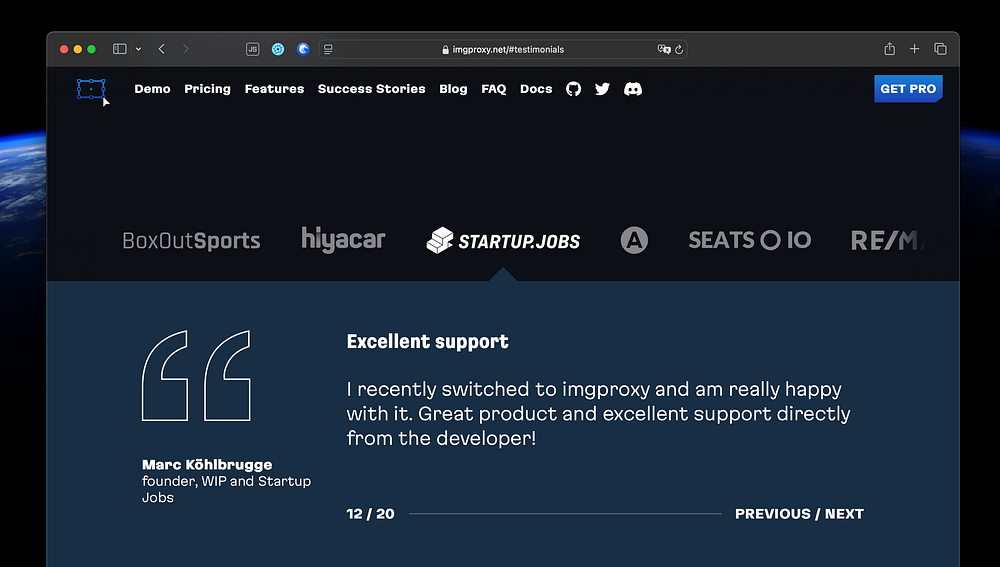Open the Success Stories menu link
The height and width of the screenshot is (567, 1000).
(x=371, y=89)
